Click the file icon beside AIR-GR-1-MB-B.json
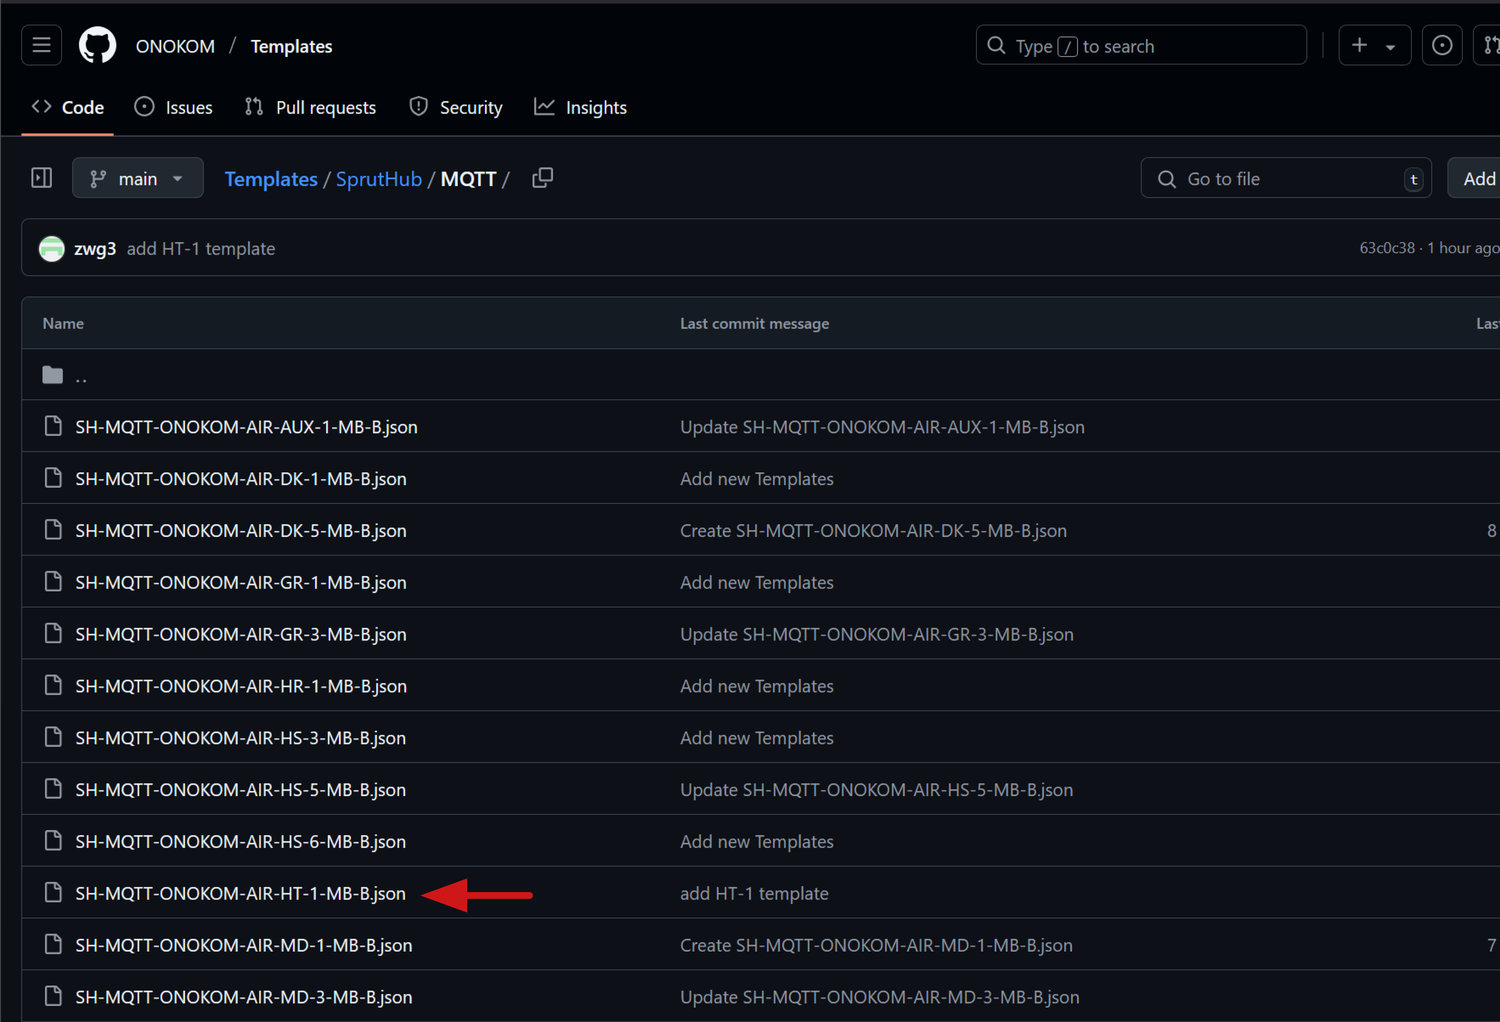 (x=53, y=582)
